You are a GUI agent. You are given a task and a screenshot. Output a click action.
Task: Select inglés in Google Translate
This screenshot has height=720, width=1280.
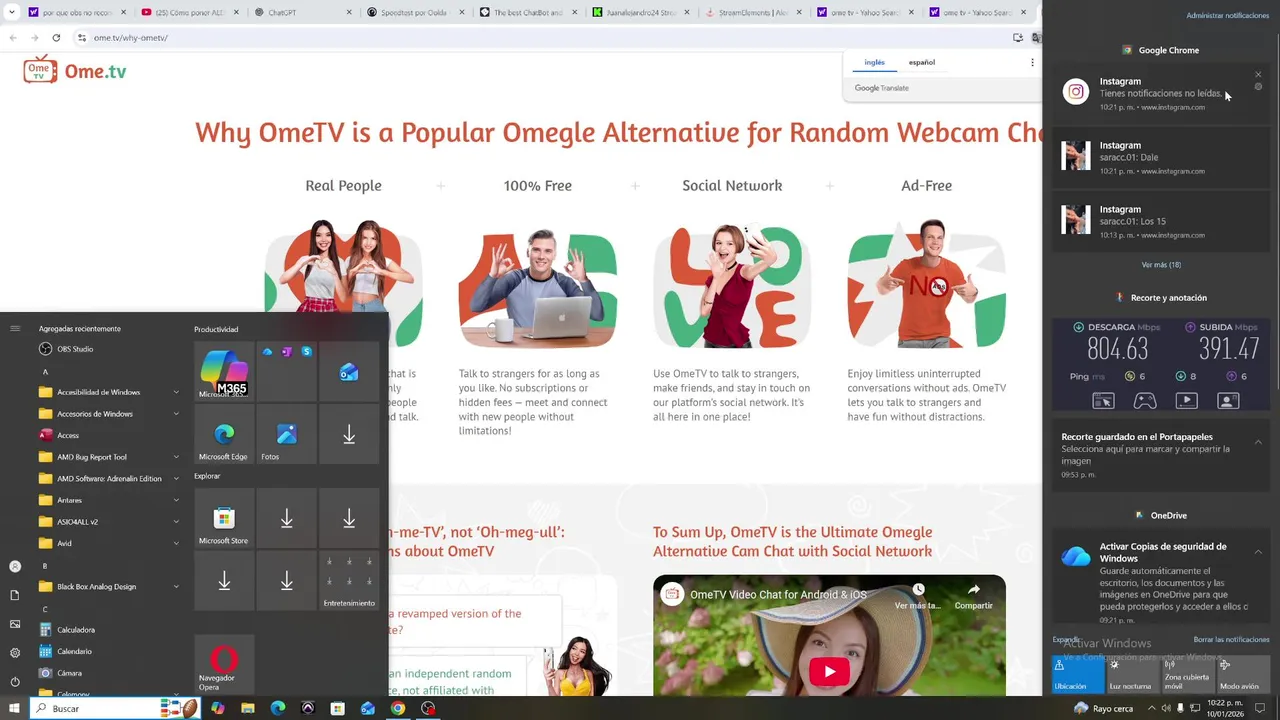[x=875, y=62]
